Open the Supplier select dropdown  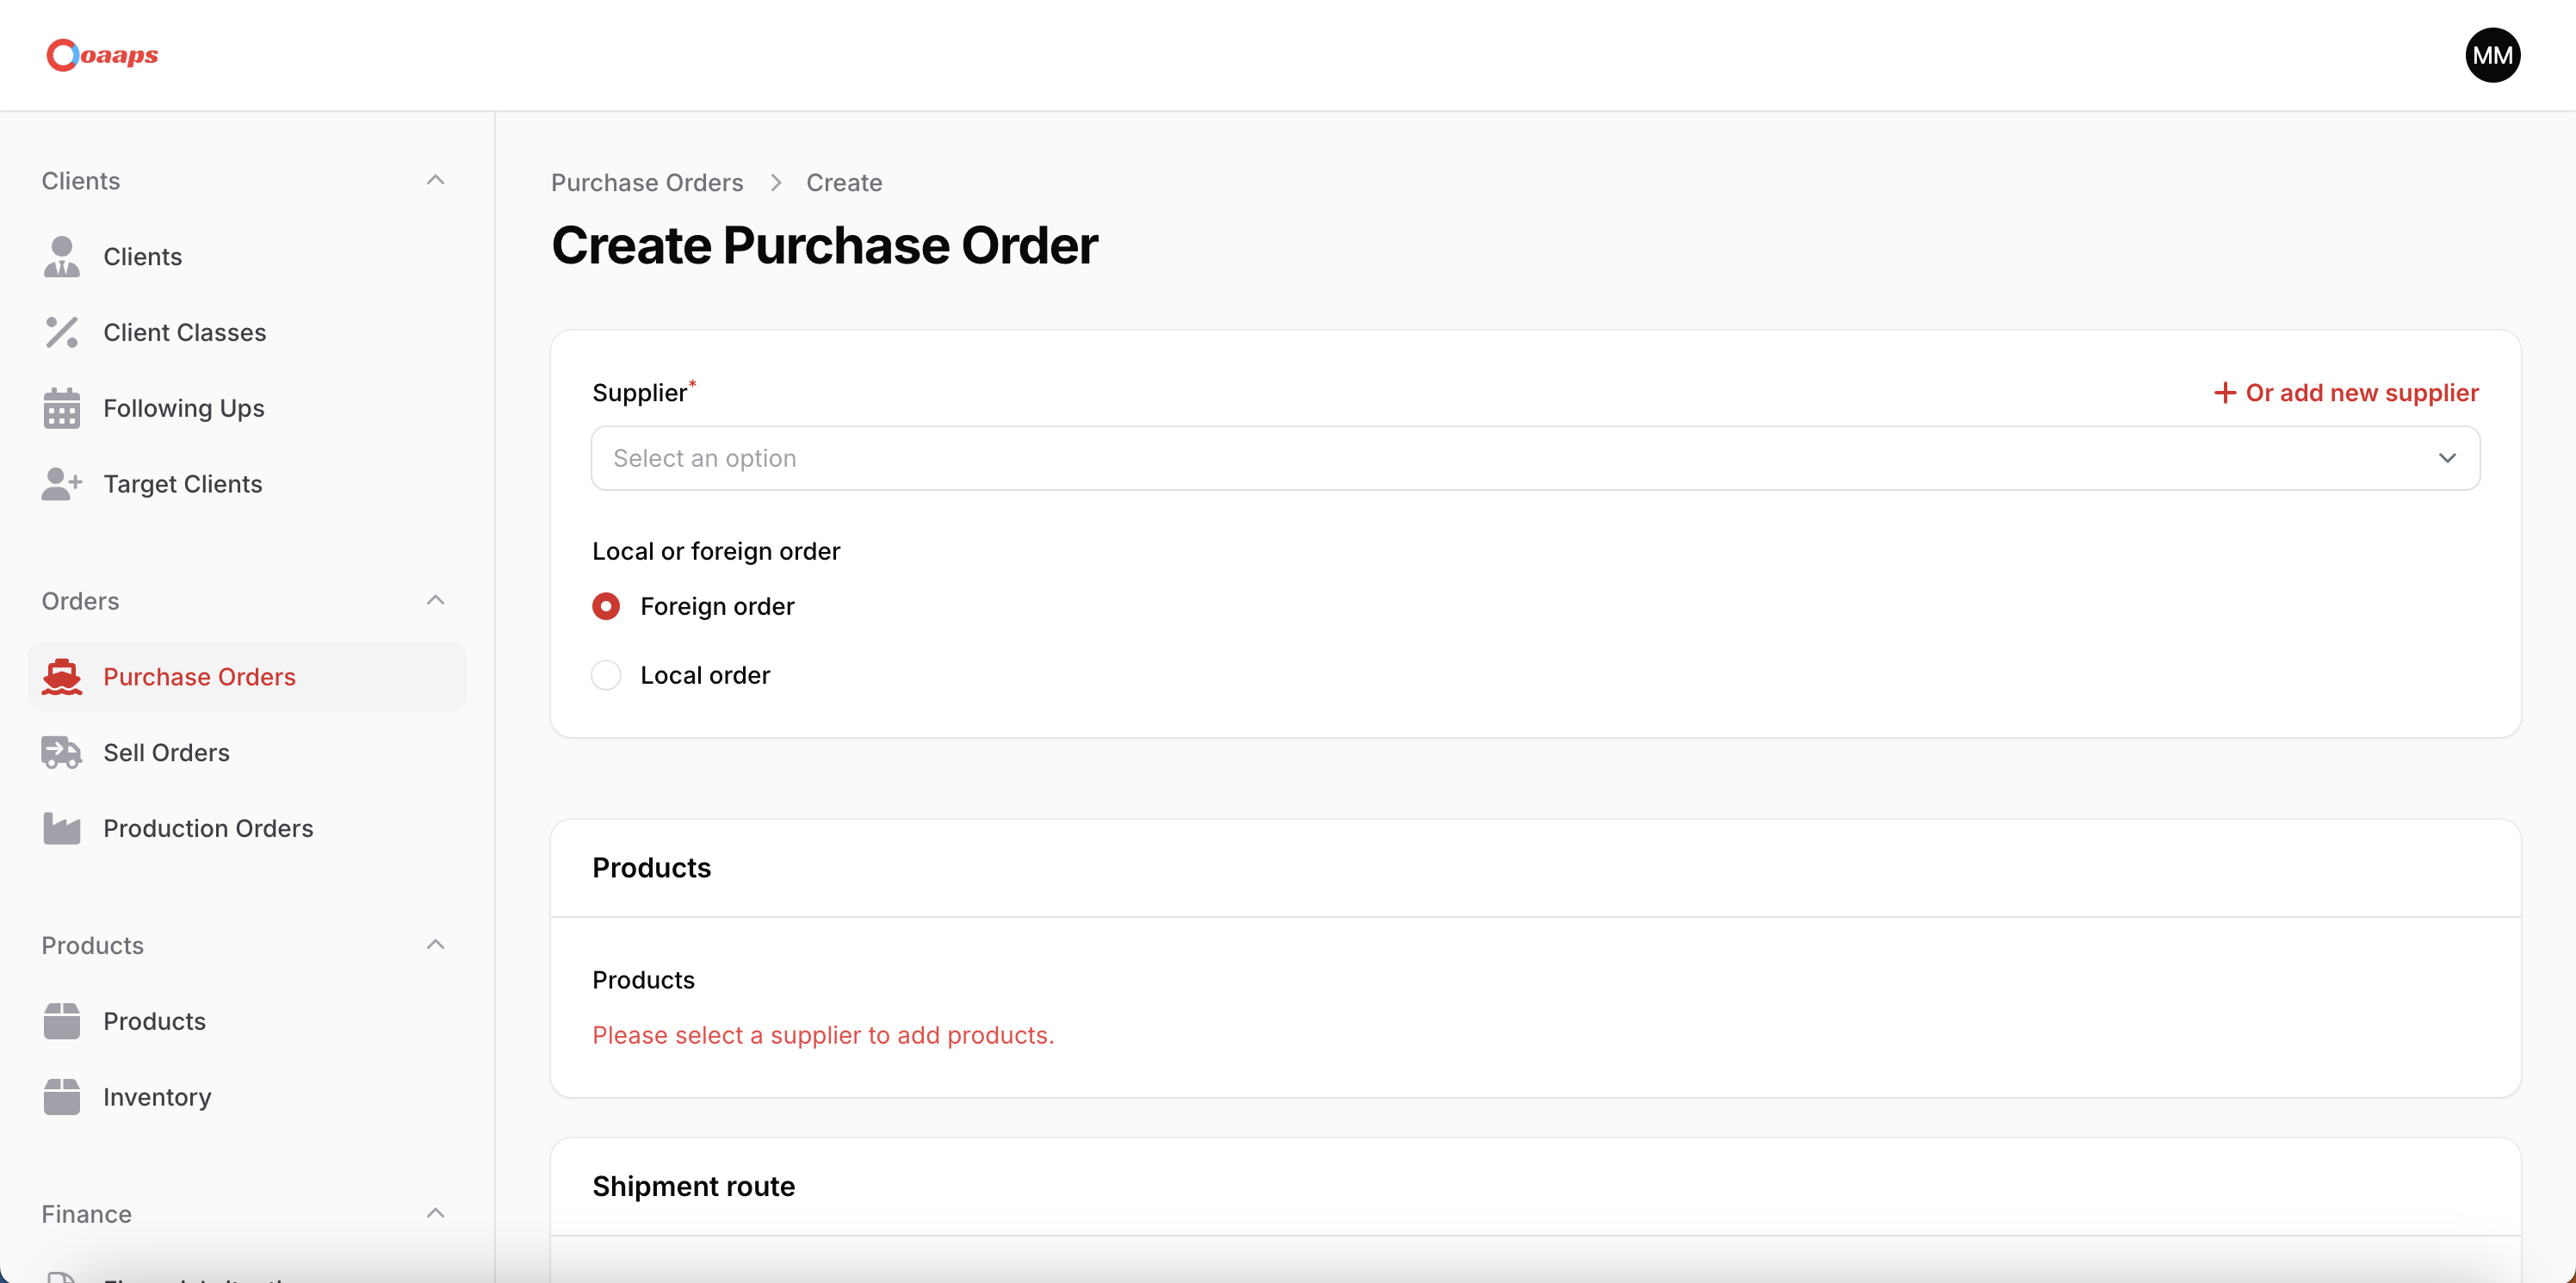coord(1535,458)
